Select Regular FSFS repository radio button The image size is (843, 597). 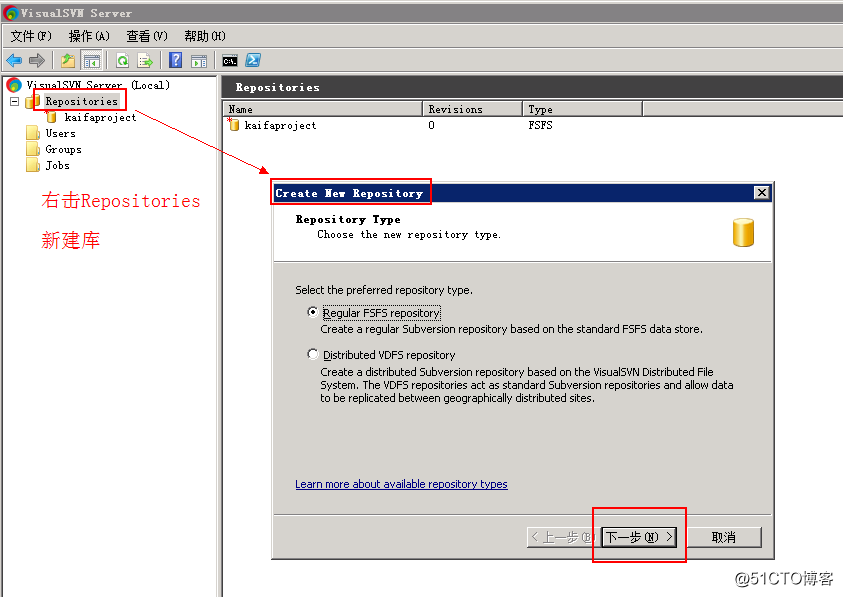point(312,312)
